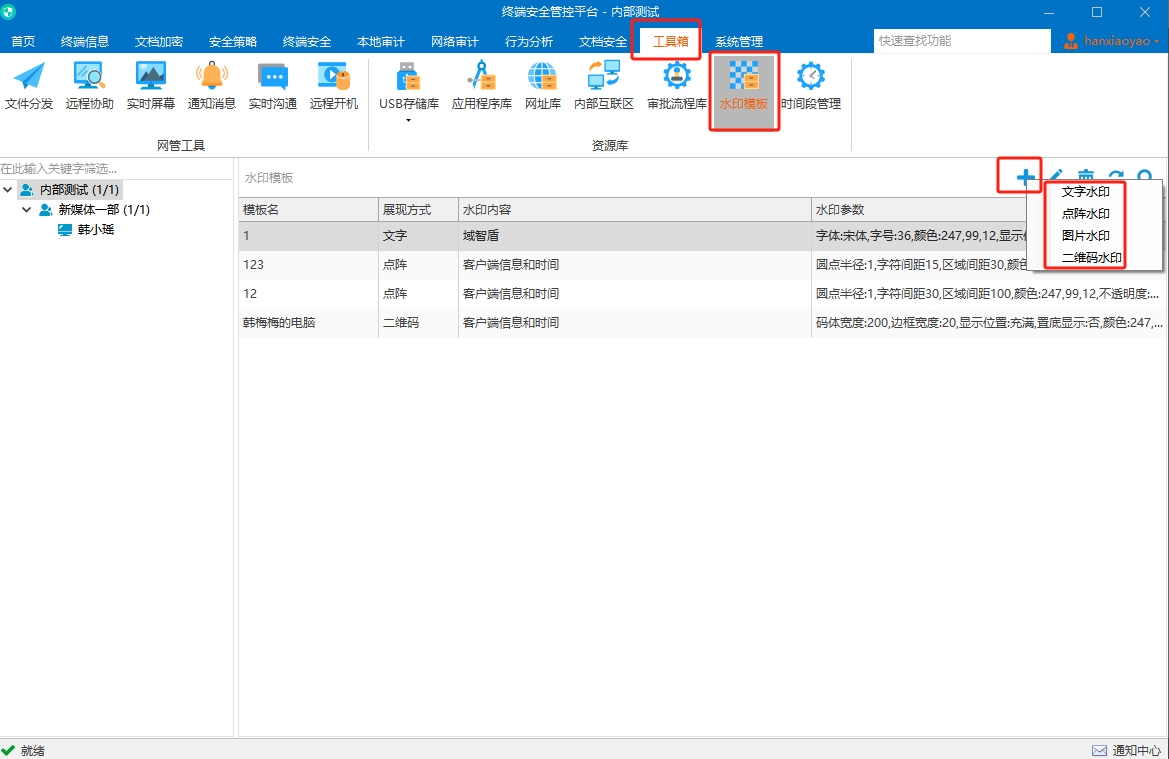Click the app shield logo in the title bar

pos(8,11)
